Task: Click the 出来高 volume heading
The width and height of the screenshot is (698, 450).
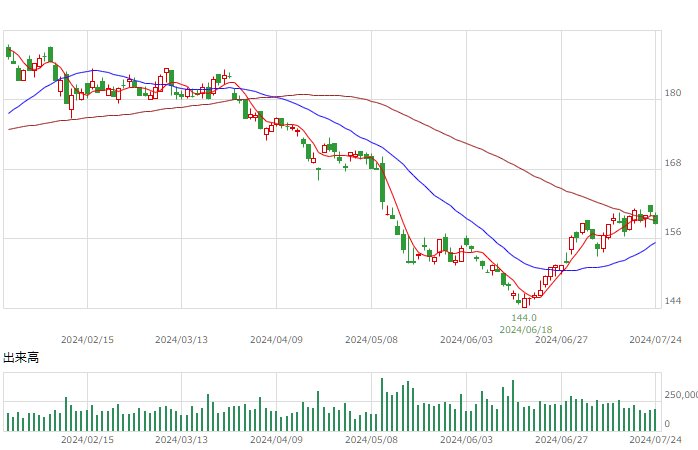Action: 21,357
